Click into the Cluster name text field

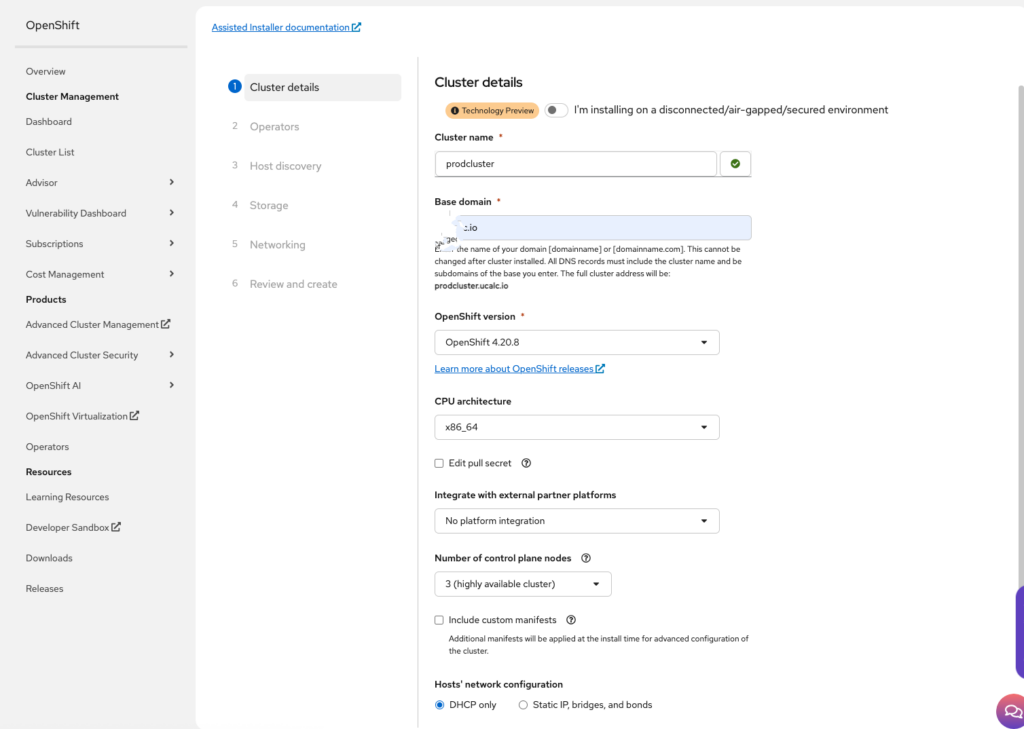tap(575, 164)
